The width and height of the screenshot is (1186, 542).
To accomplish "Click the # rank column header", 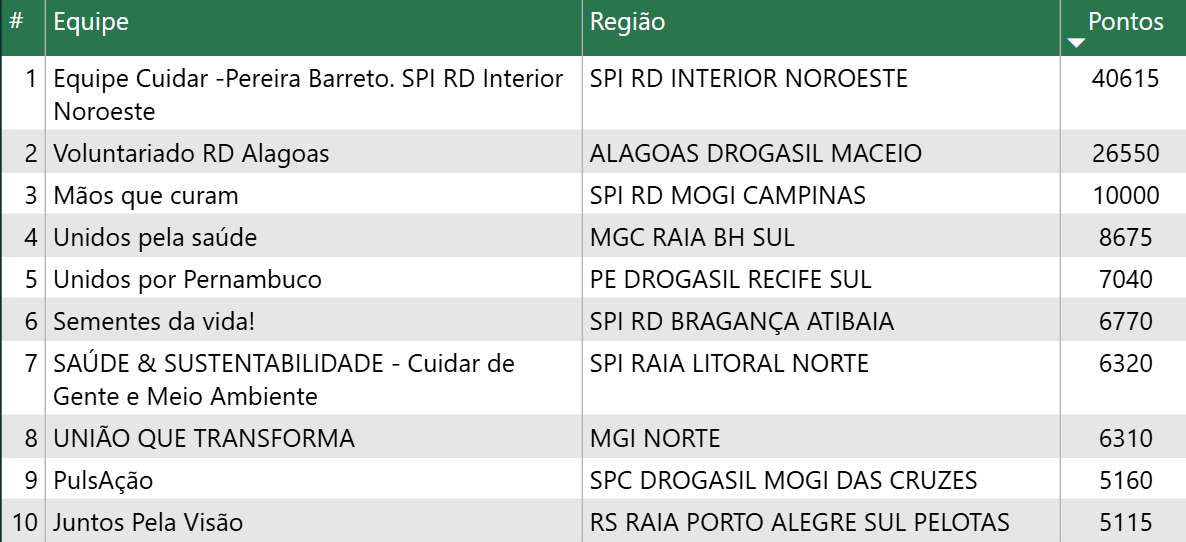I will 17,22.
